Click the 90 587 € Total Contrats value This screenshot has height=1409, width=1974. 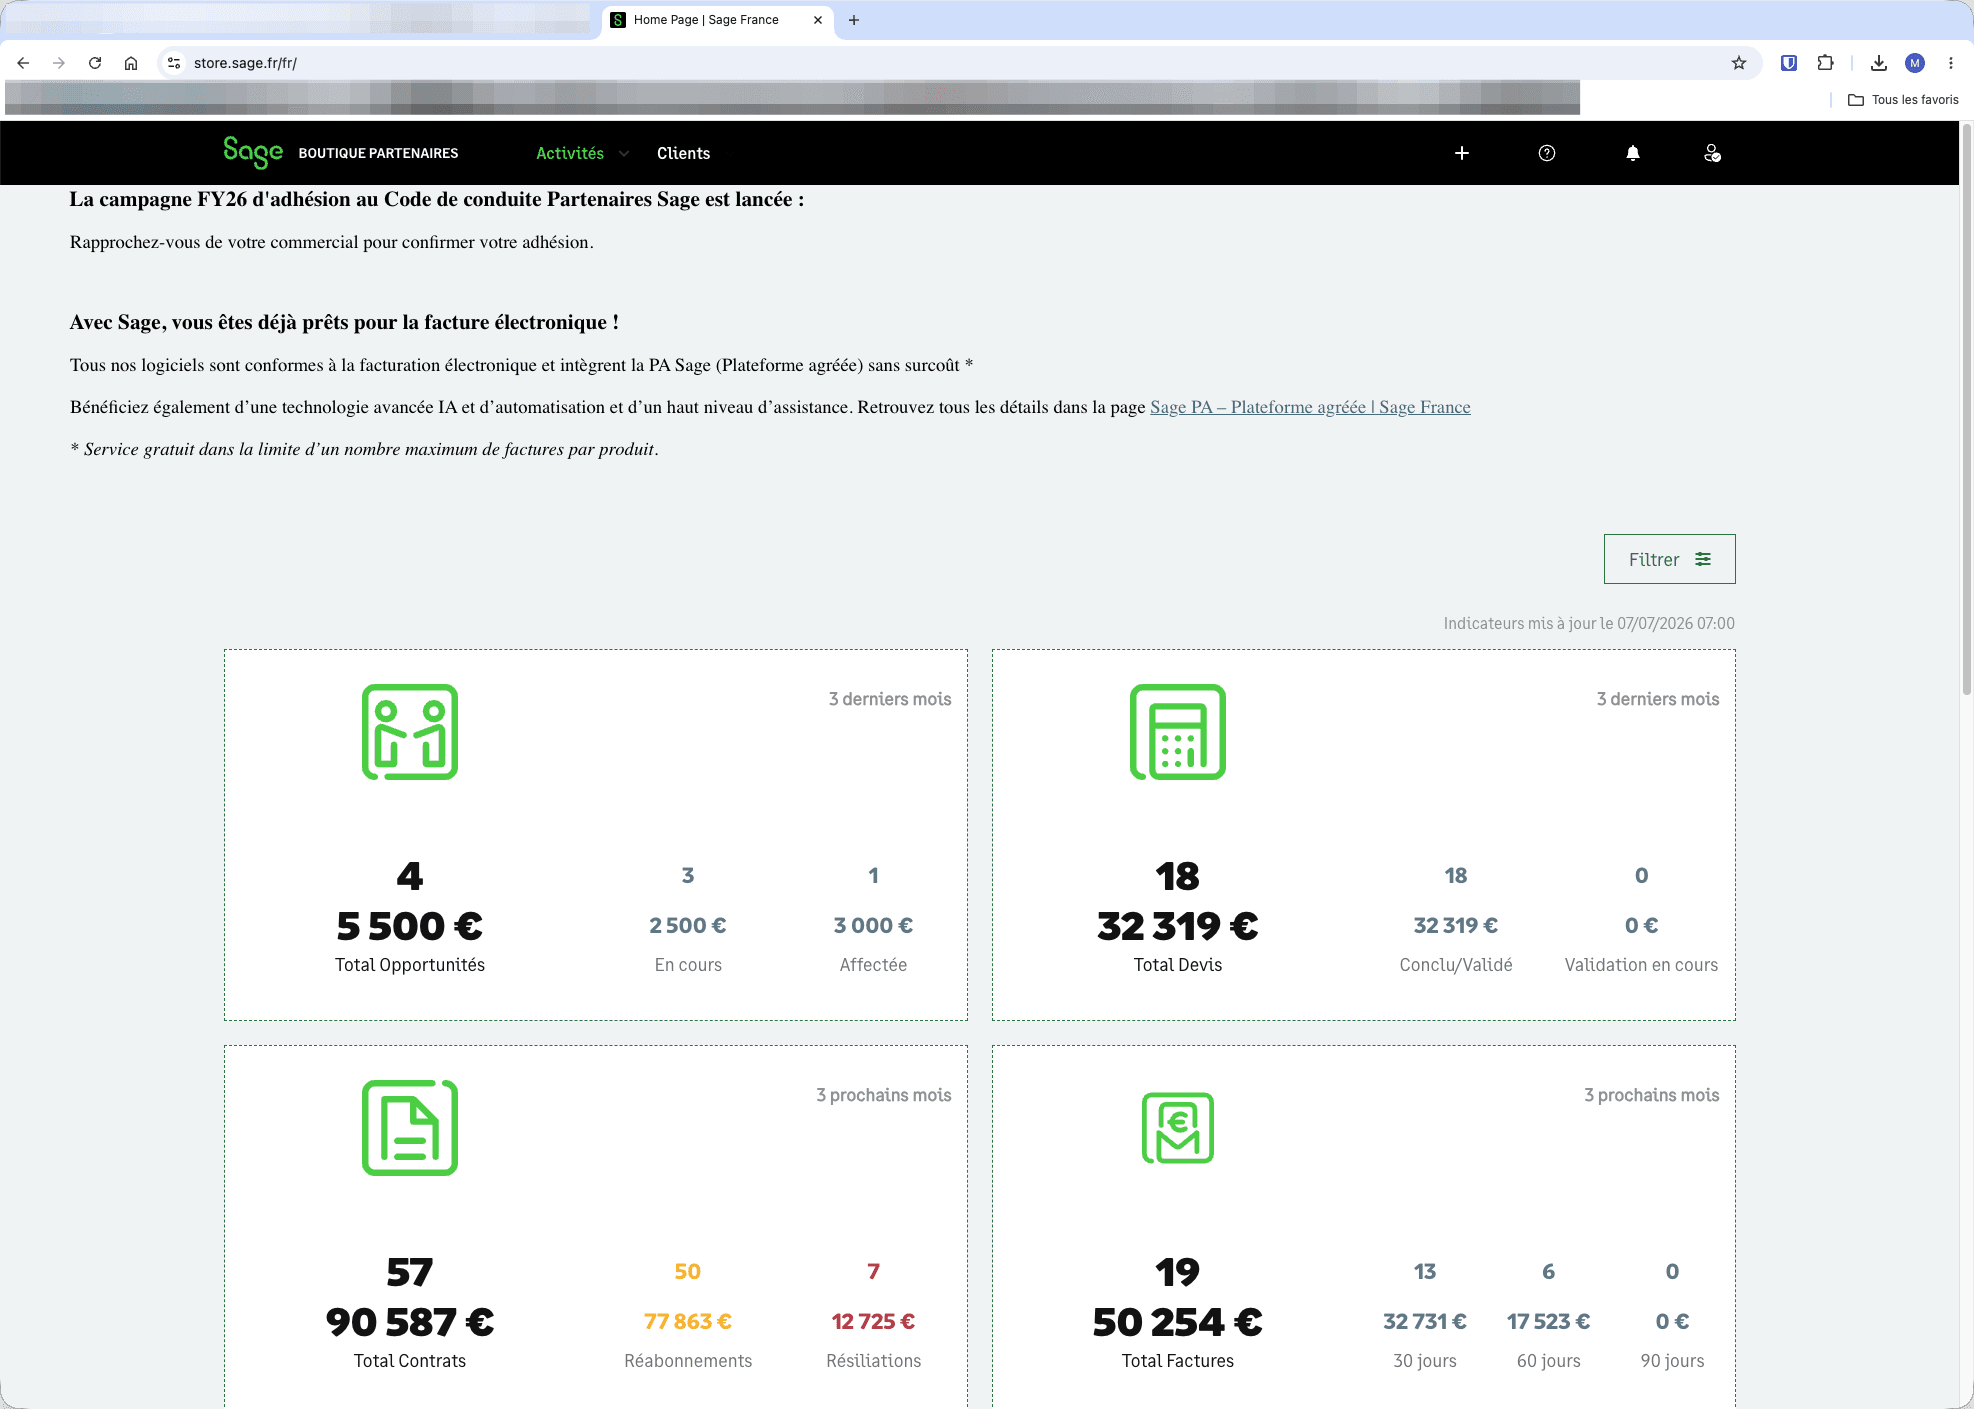click(410, 1322)
